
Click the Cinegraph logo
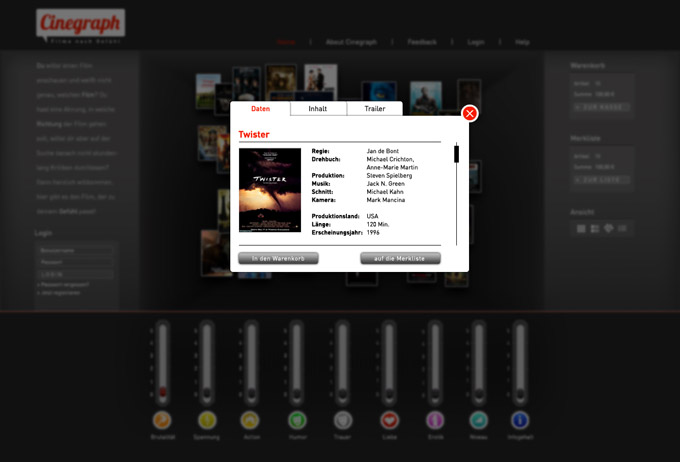tap(80, 25)
